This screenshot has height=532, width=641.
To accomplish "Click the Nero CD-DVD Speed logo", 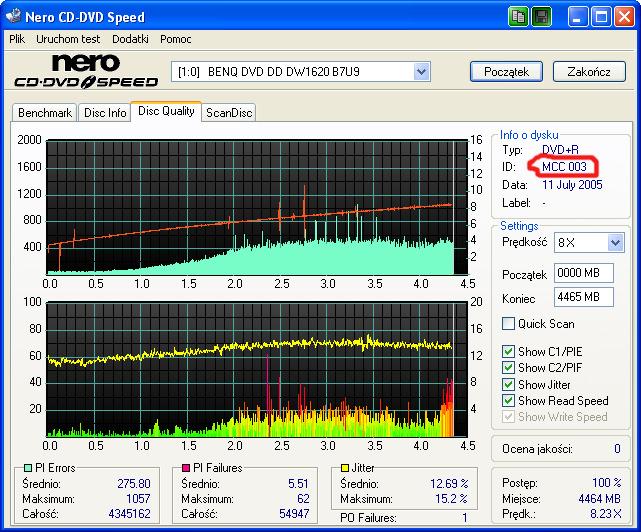I will click(86, 72).
